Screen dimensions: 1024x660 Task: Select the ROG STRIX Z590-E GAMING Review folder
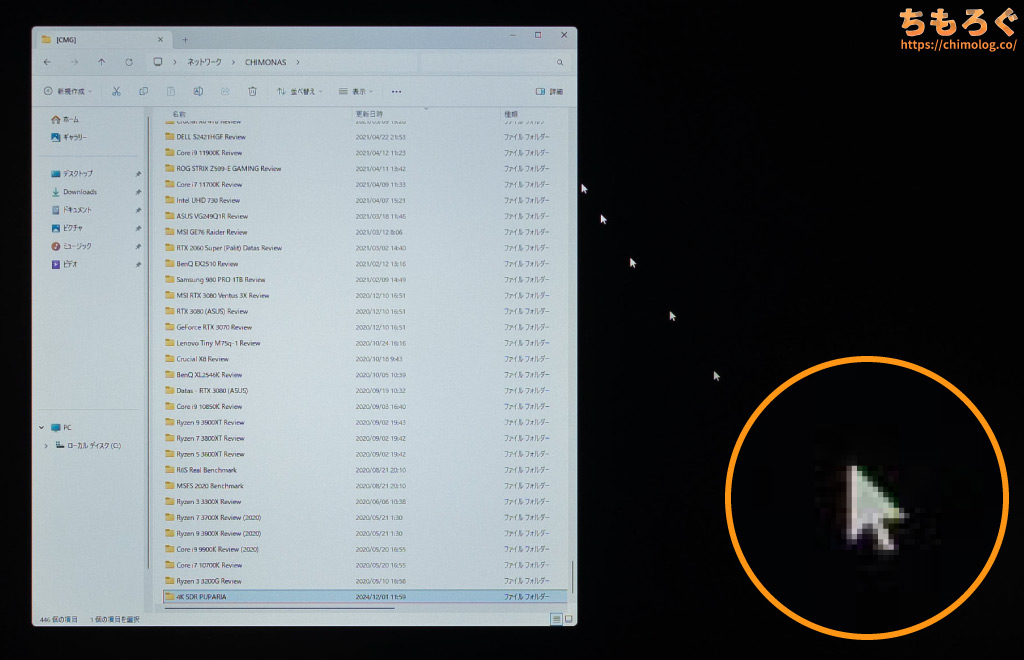229,169
